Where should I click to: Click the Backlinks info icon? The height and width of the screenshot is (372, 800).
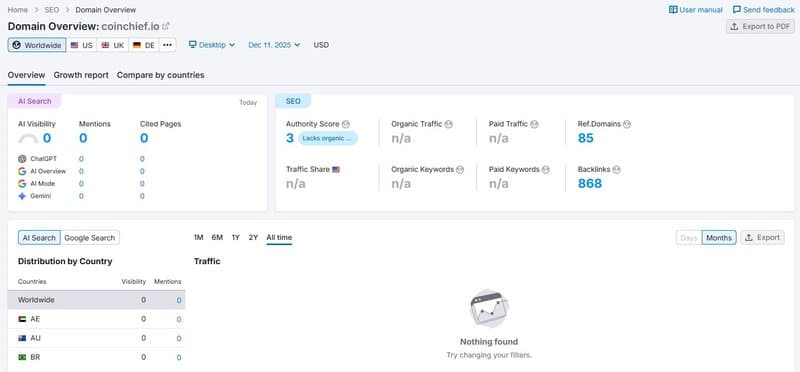[616, 169]
